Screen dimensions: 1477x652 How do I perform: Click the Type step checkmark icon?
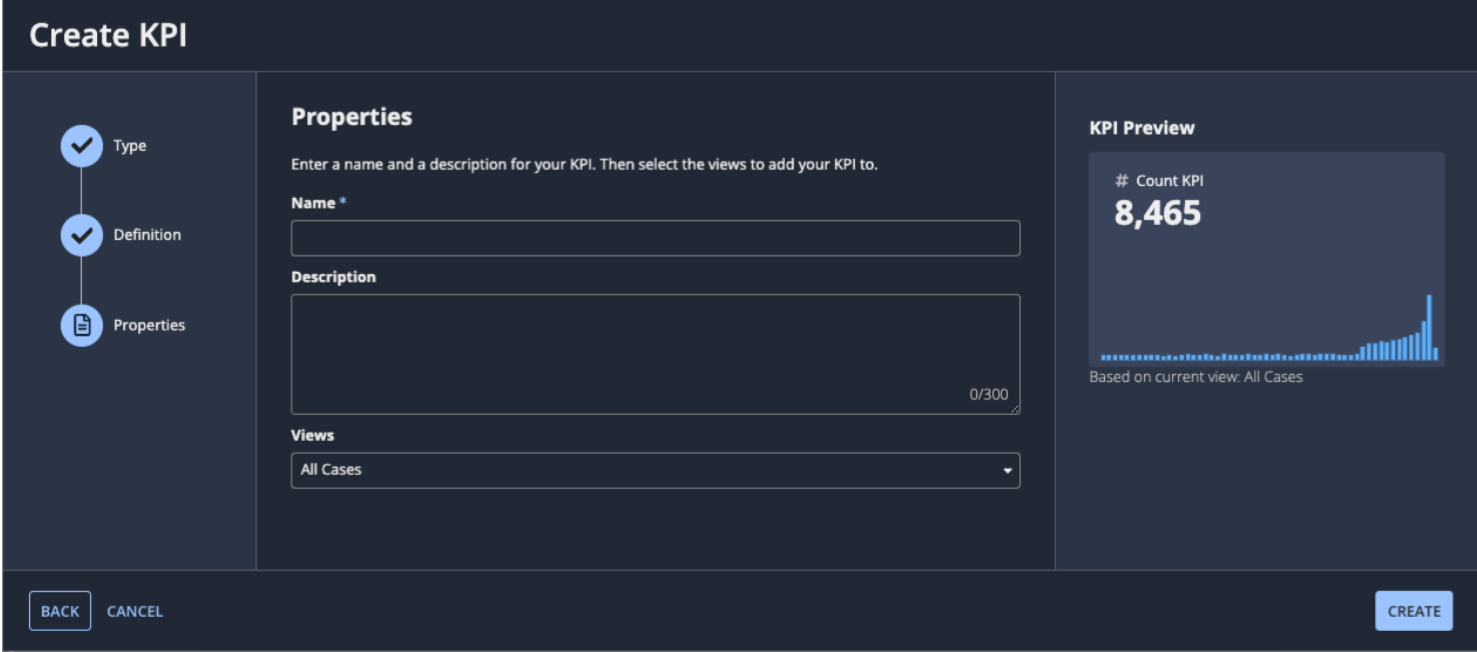coord(81,146)
